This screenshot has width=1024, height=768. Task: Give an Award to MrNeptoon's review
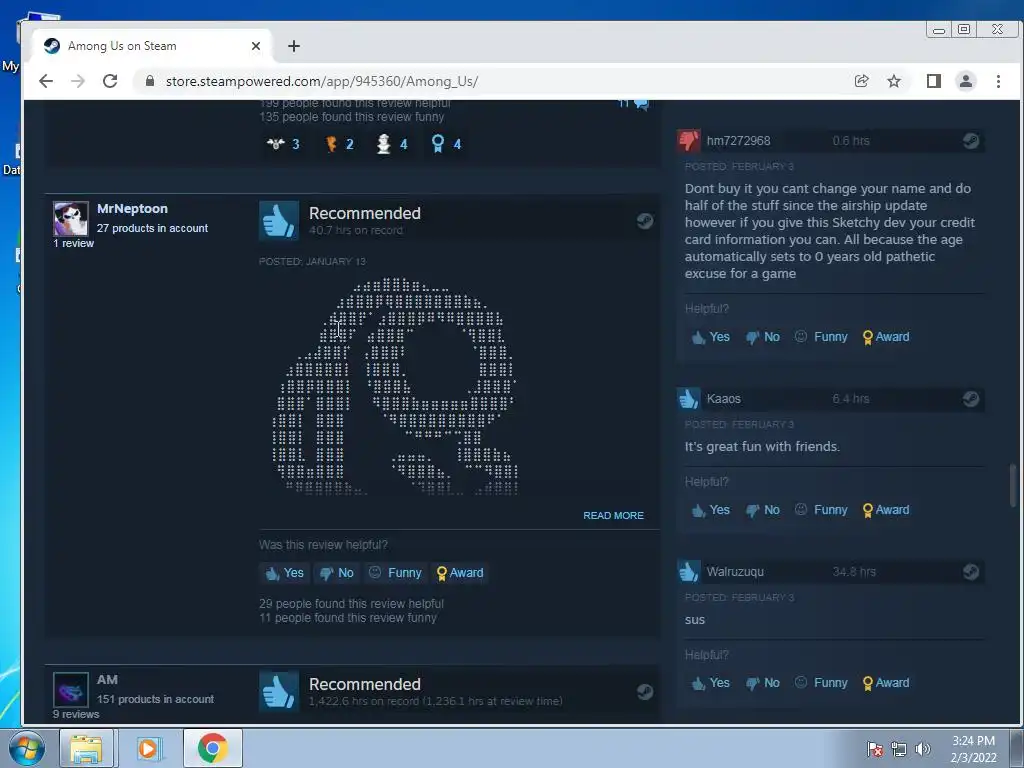pyautogui.click(x=460, y=573)
